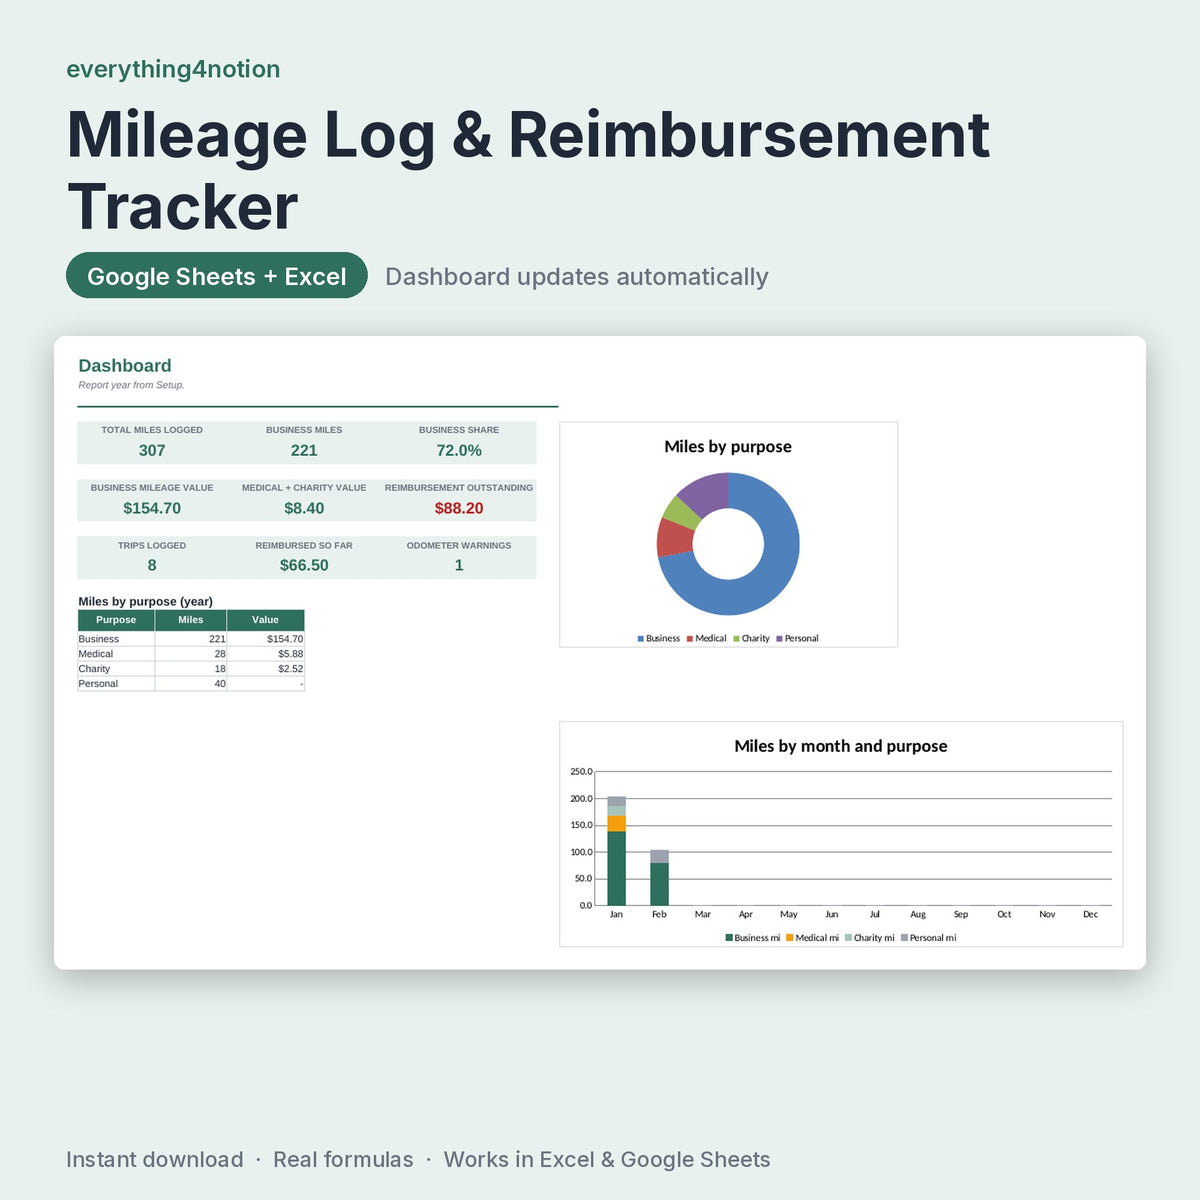Select the Value column header
Screen dimensions: 1200x1200
point(266,620)
